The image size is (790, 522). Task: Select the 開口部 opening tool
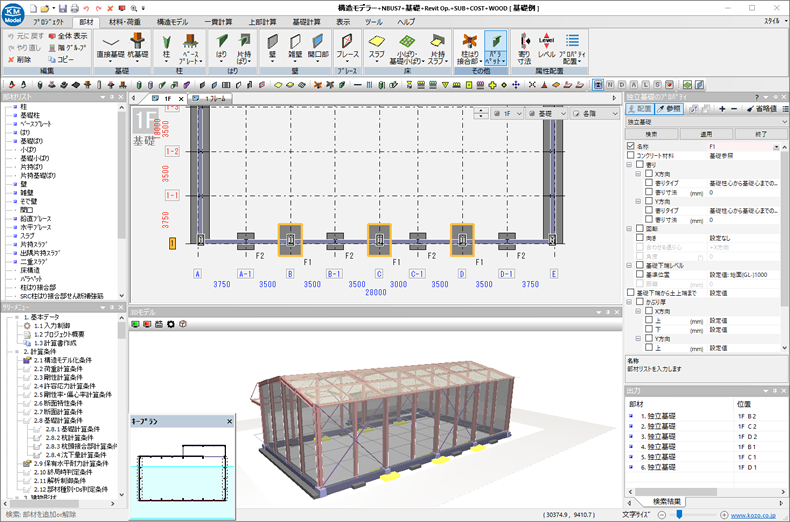pos(318,48)
